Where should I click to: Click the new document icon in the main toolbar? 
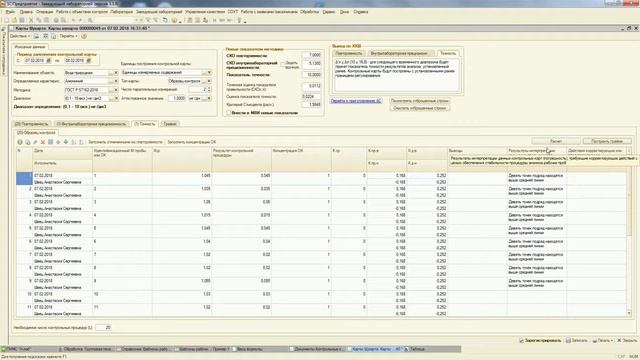click(x=6, y=20)
